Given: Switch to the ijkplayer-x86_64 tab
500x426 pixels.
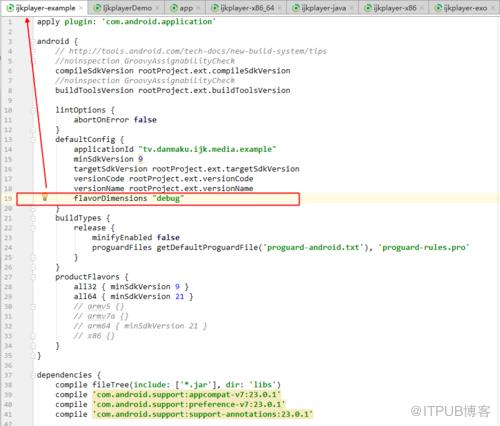Looking at the screenshot, I should coord(247,8).
